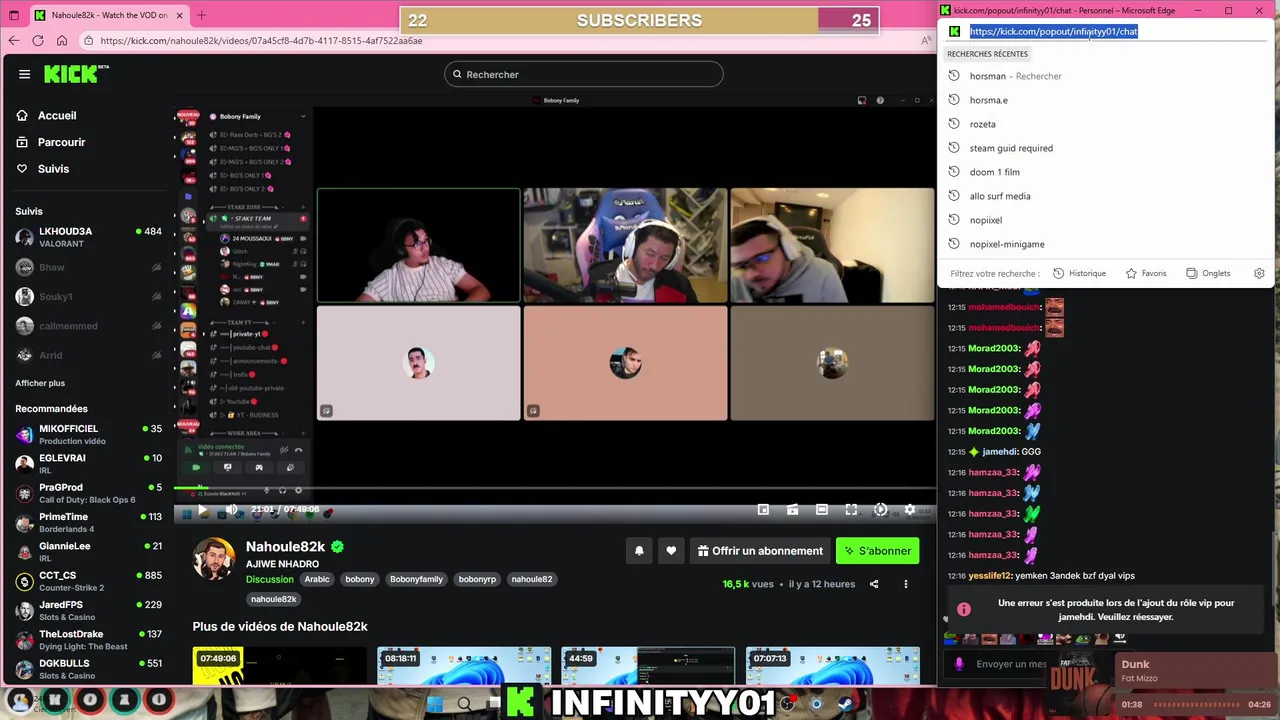Viewport: 1280px width, 720px height.
Task: Go to the Kick logo home page
Action: (76, 74)
